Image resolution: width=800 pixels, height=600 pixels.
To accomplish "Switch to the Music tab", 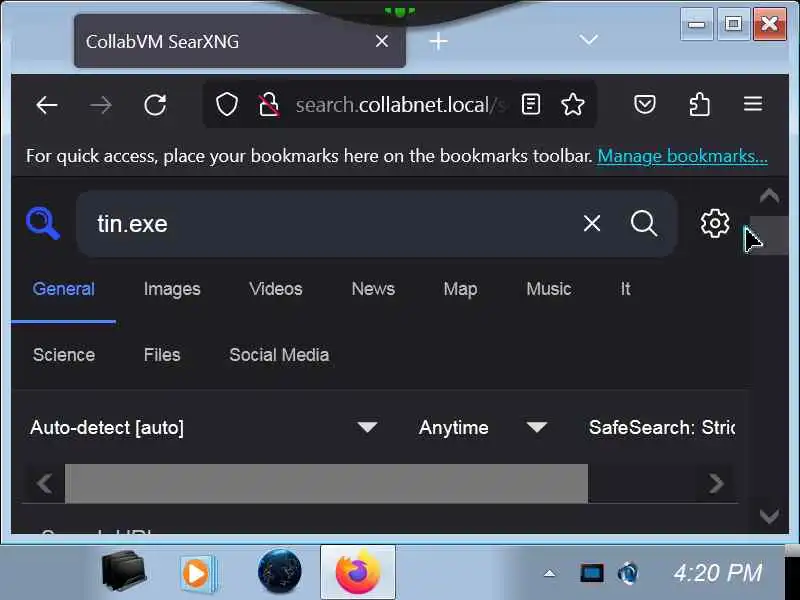I will tap(548, 289).
